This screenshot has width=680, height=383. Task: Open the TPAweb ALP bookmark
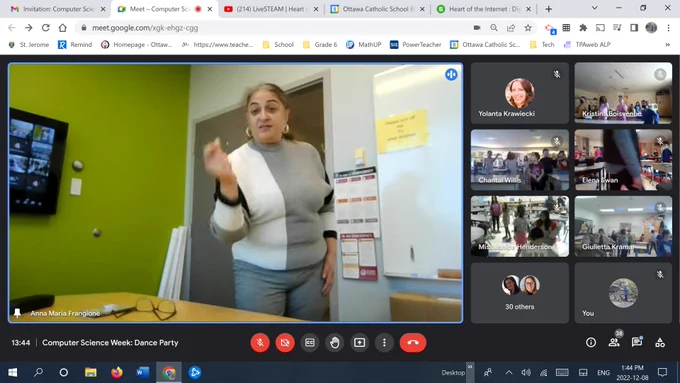click(x=587, y=45)
